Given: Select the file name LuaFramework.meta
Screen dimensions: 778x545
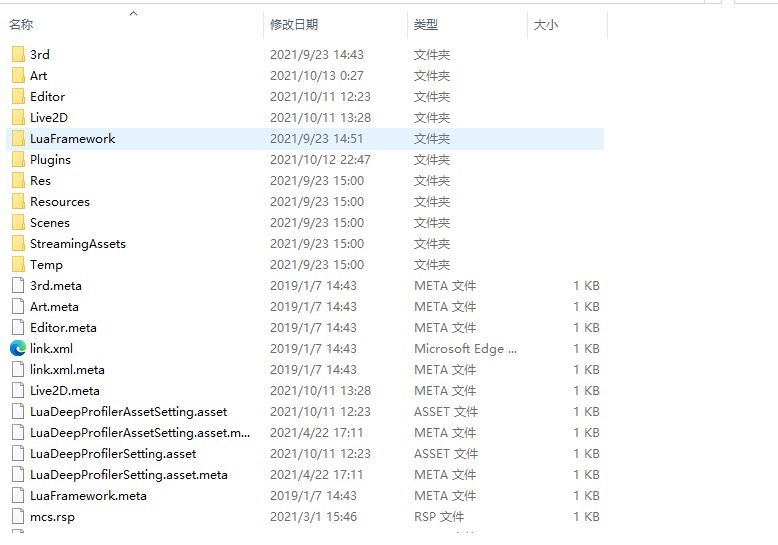Looking at the screenshot, I should point(88,495).
